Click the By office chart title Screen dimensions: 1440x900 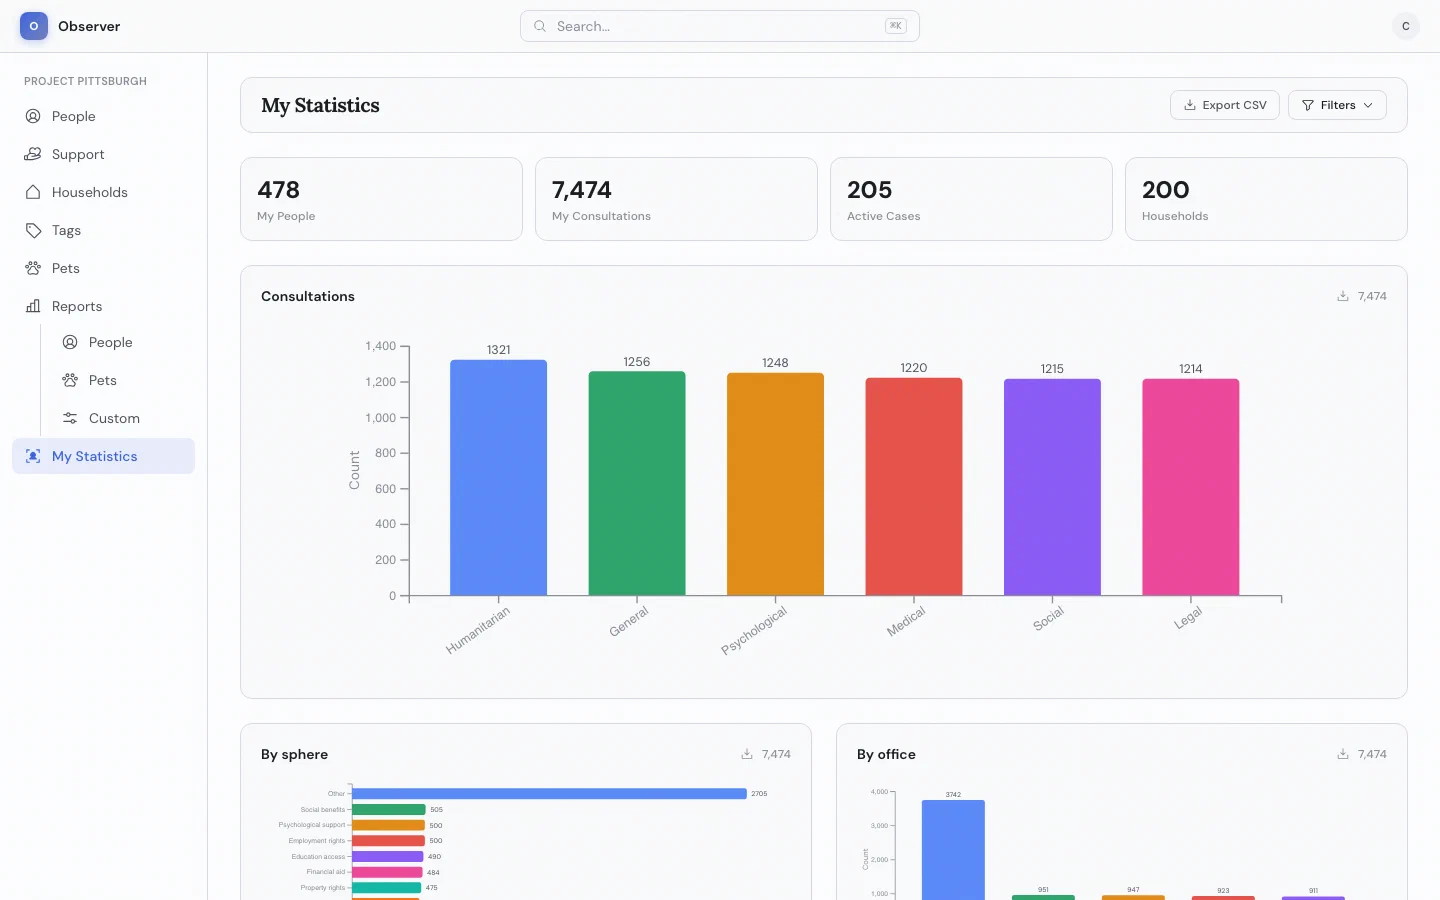coord(886,754)
